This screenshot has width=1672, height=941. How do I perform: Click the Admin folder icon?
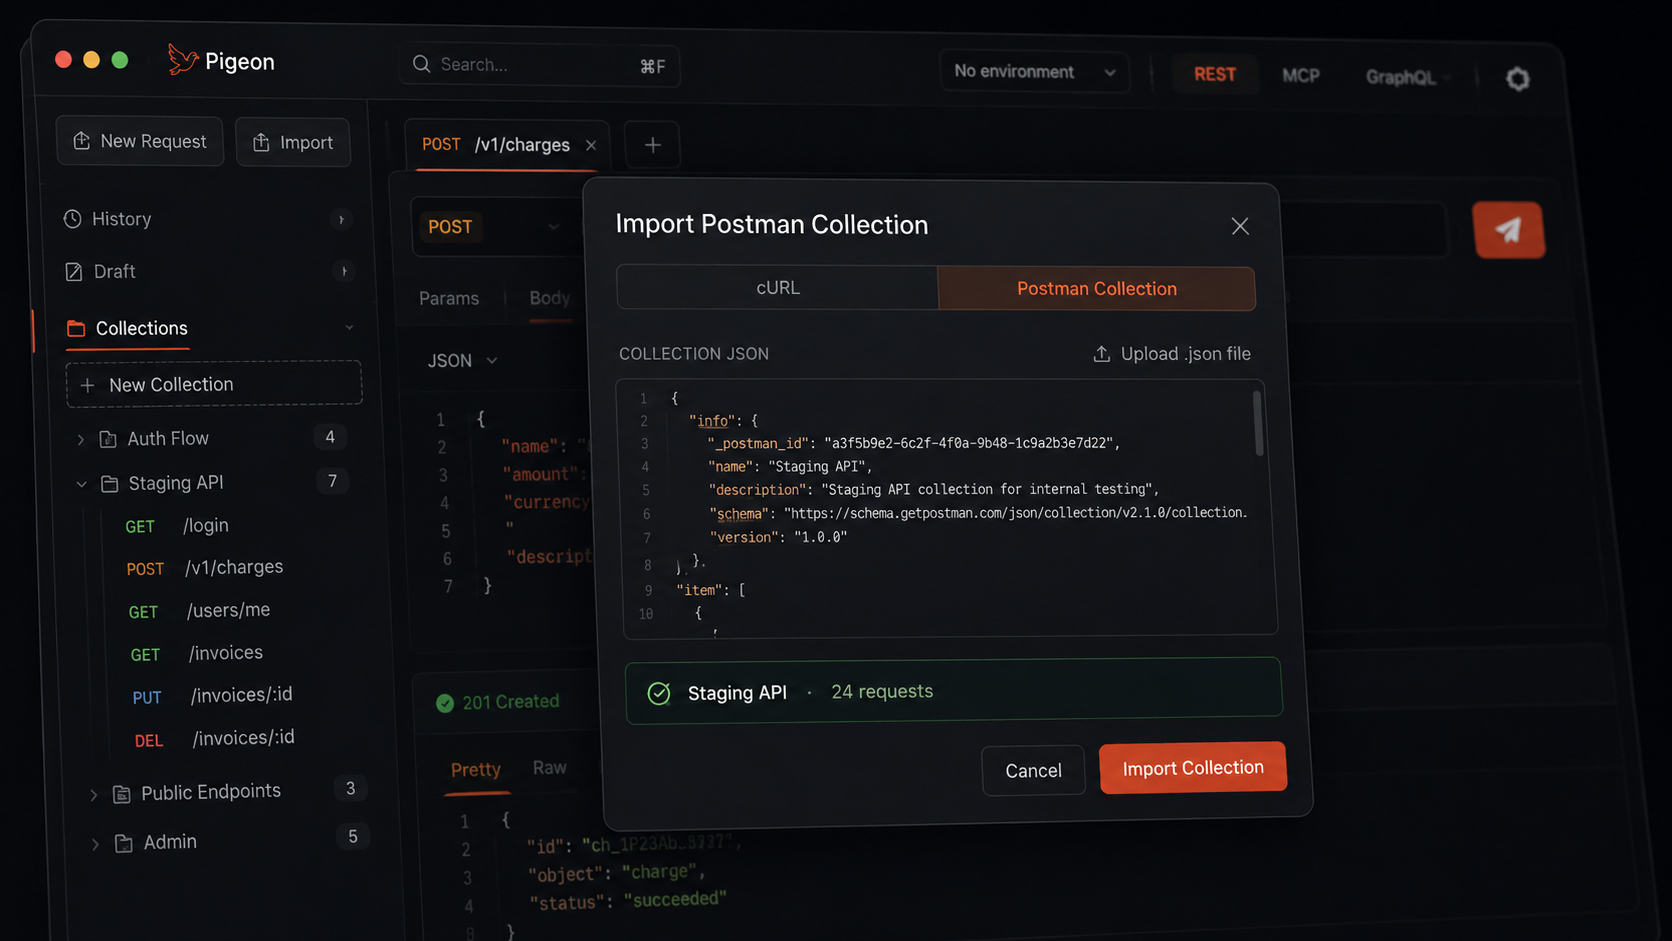124,843
